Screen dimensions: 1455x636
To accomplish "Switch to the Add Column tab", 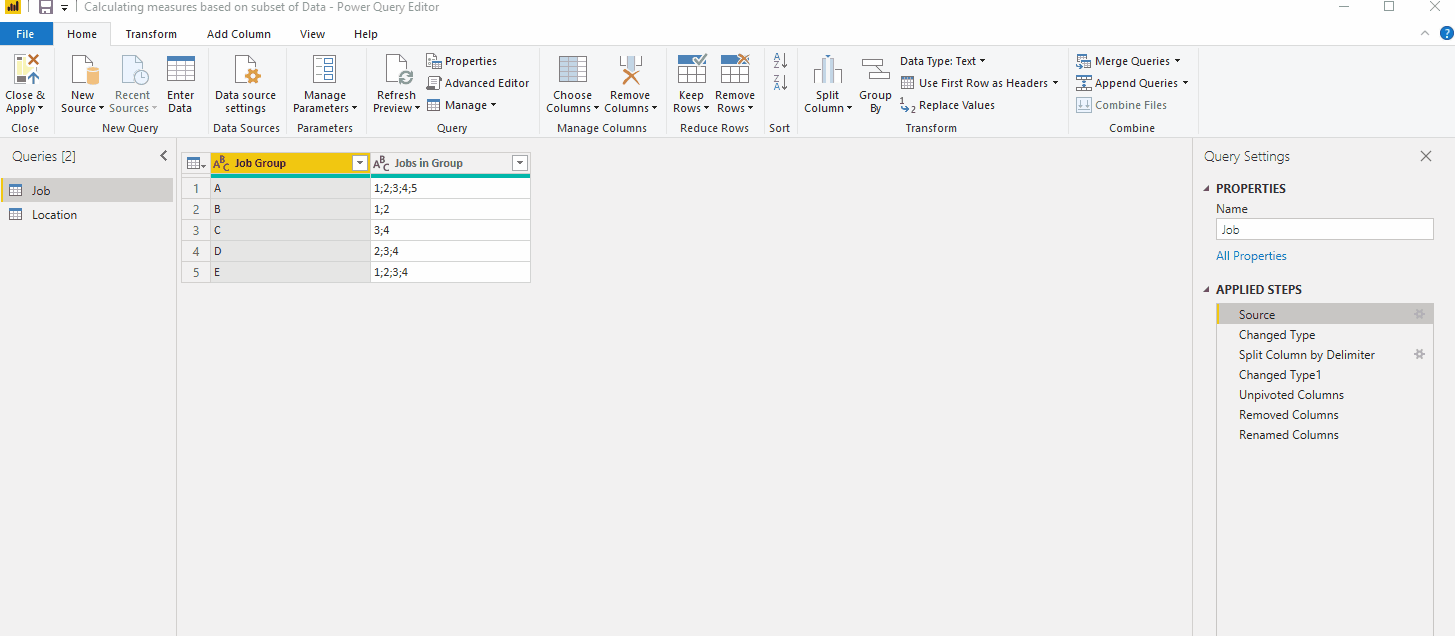I will pos(239,34).
